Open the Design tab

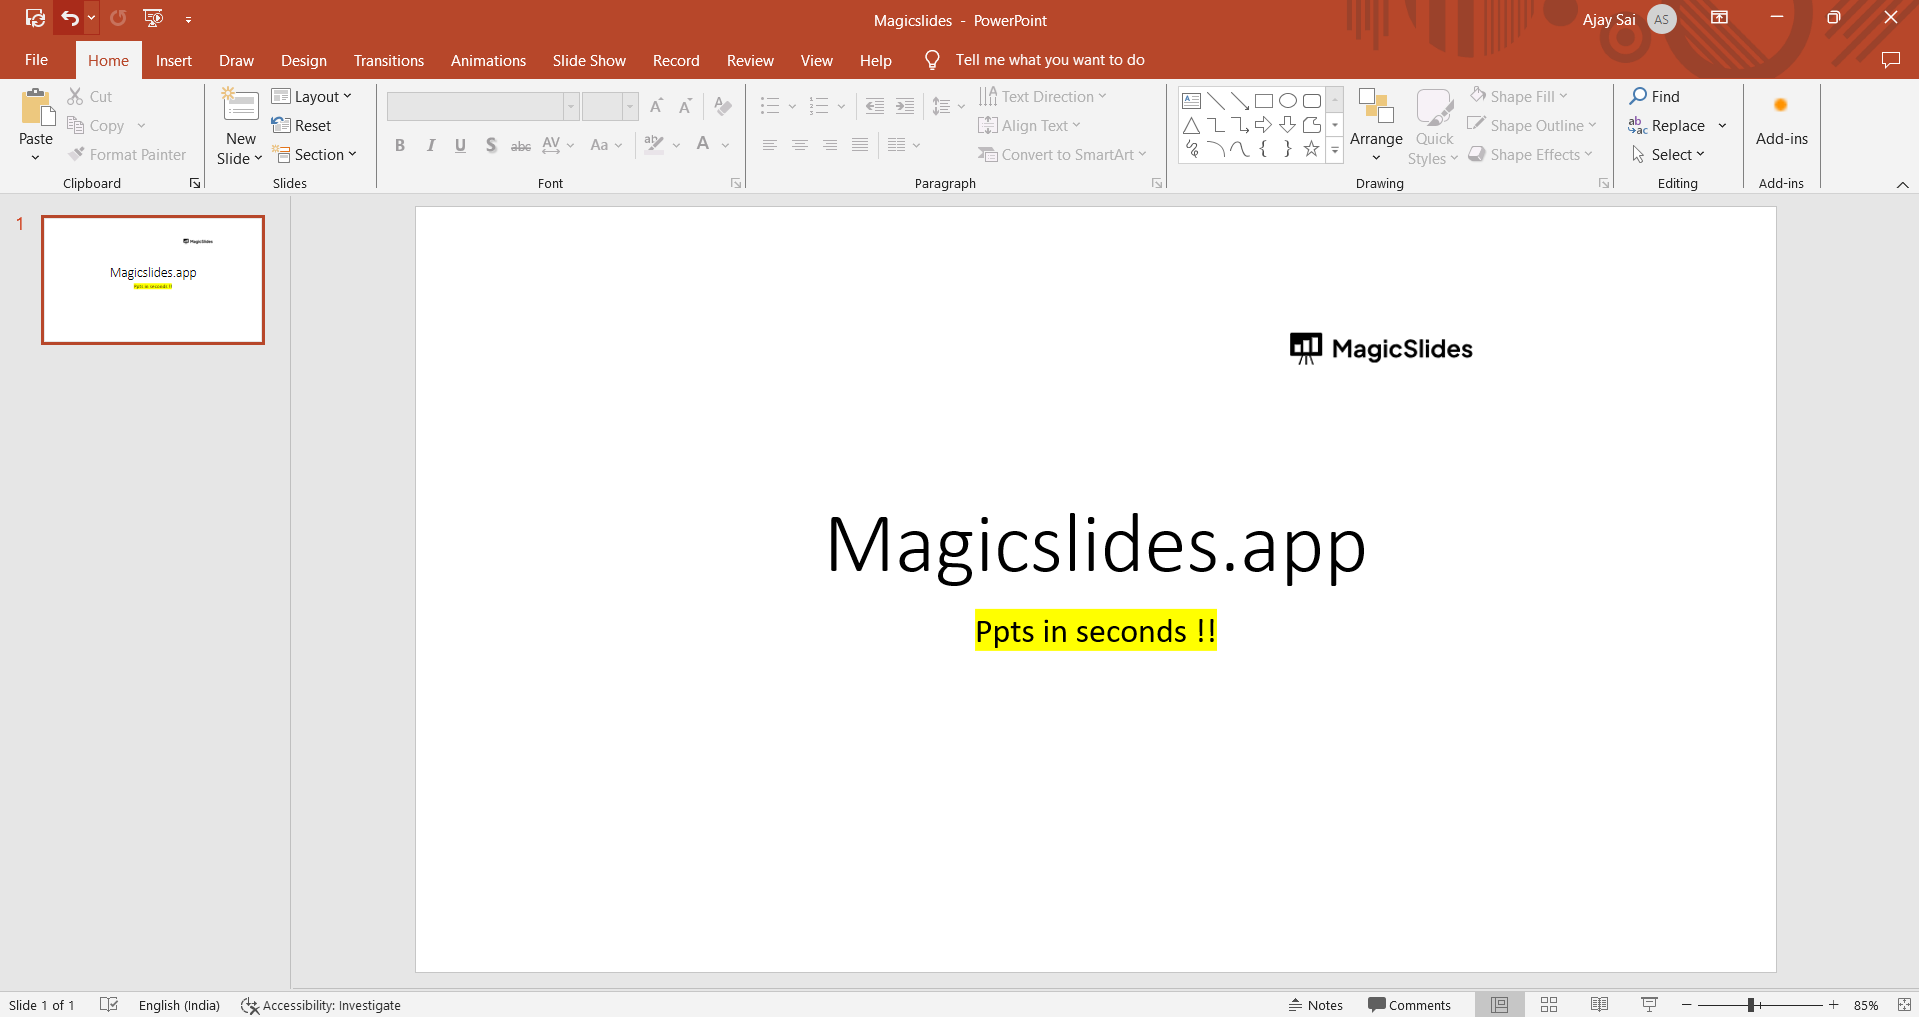[x=303, y=60]
